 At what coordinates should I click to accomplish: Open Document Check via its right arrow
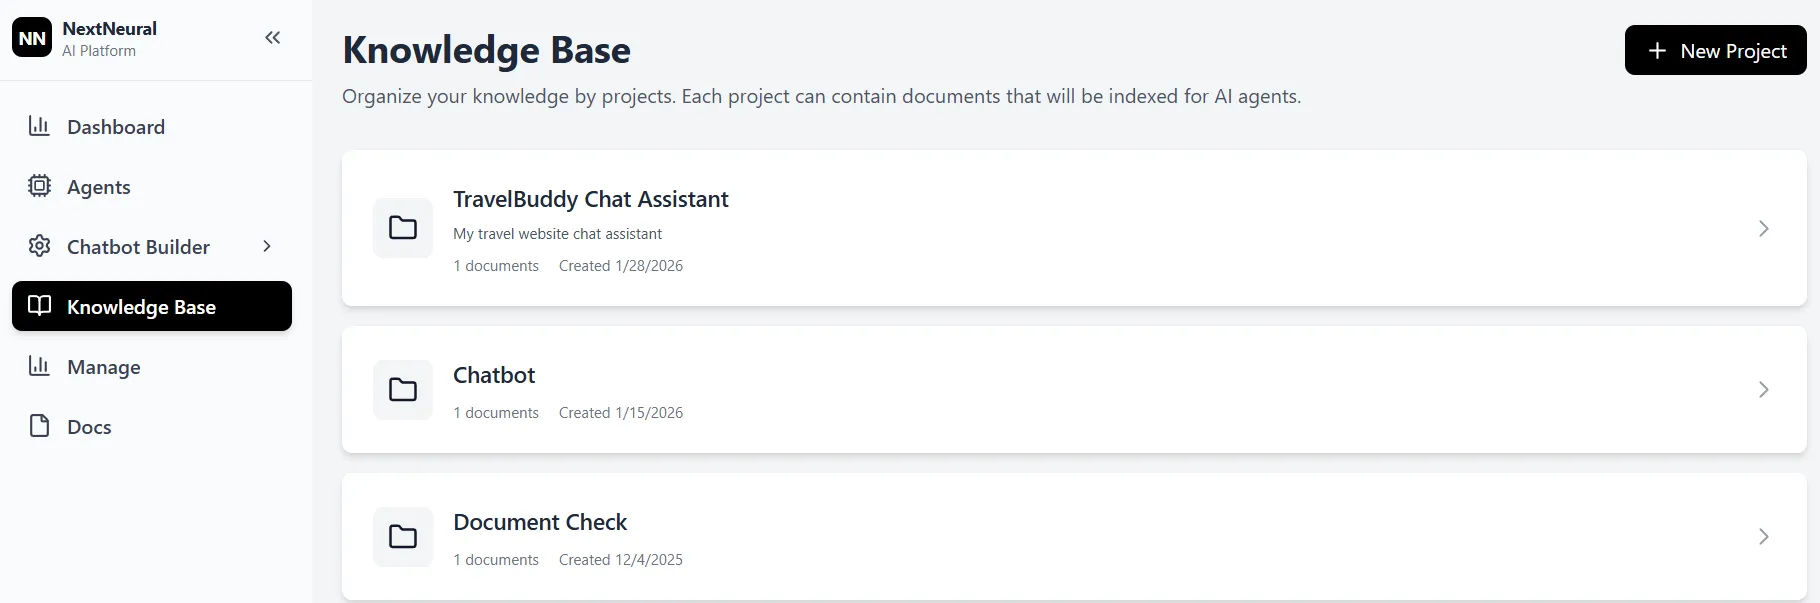[x=1763, y=537]
